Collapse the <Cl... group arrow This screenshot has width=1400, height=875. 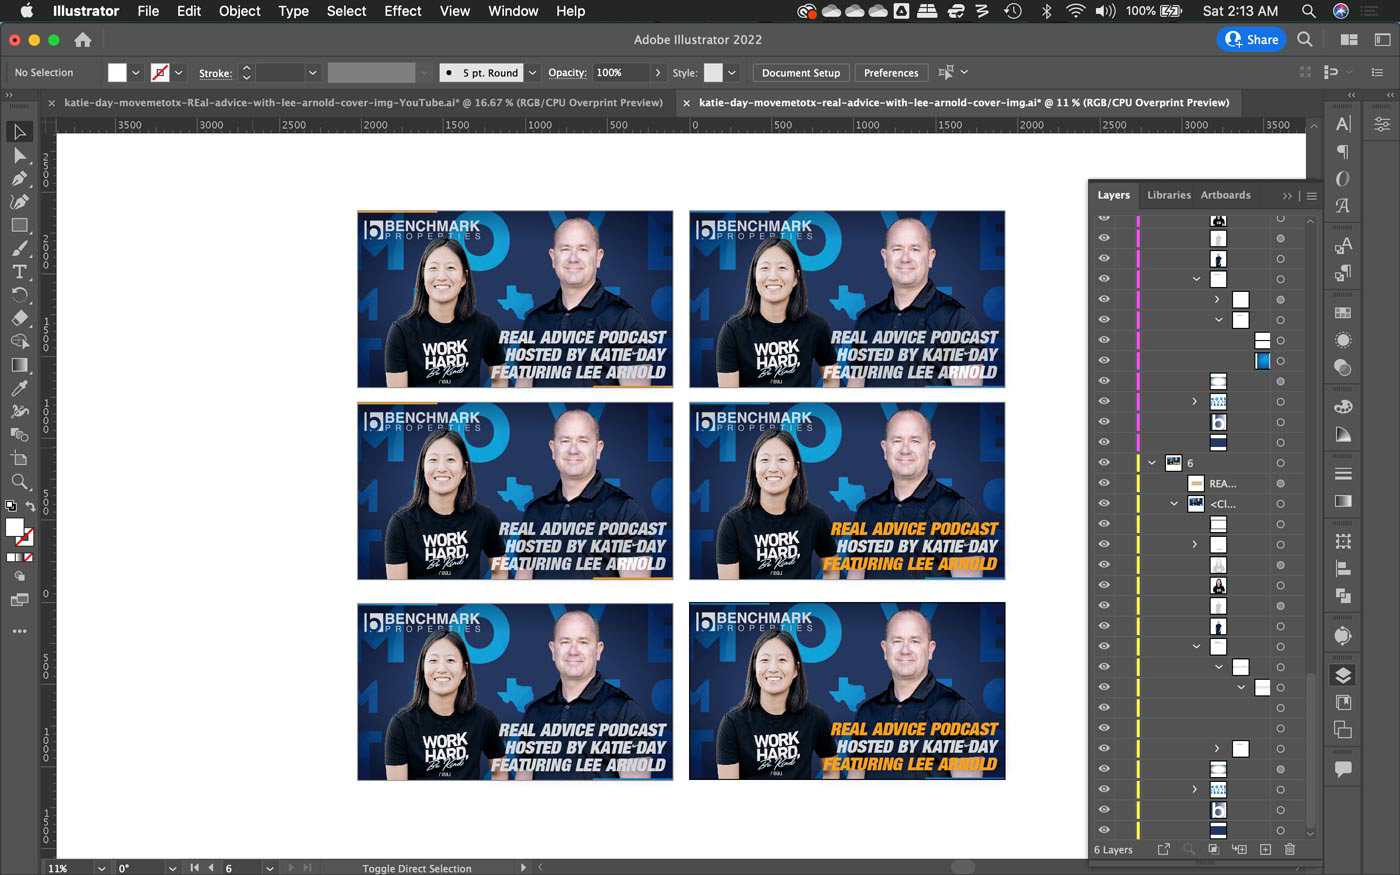pyautogui.click(x=1174, y=504)
